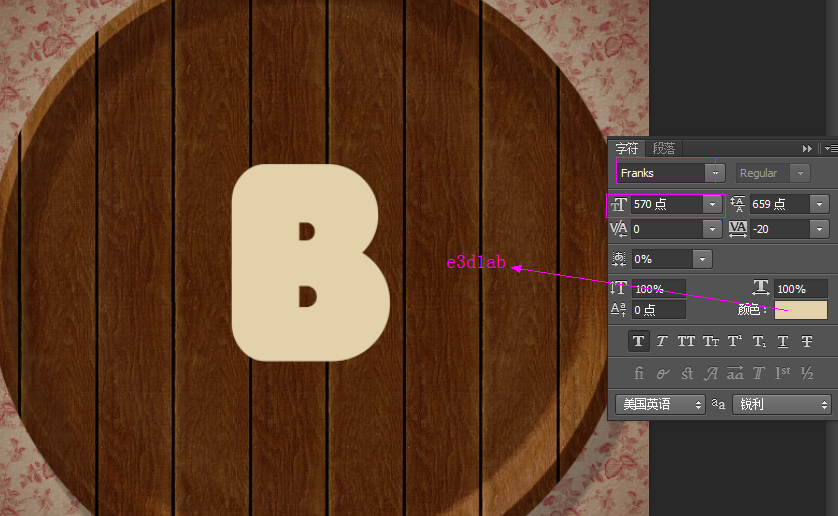838x516 pixels.
Task: Expand the 570 点 font size dropdown
Action: coord(712,204)
